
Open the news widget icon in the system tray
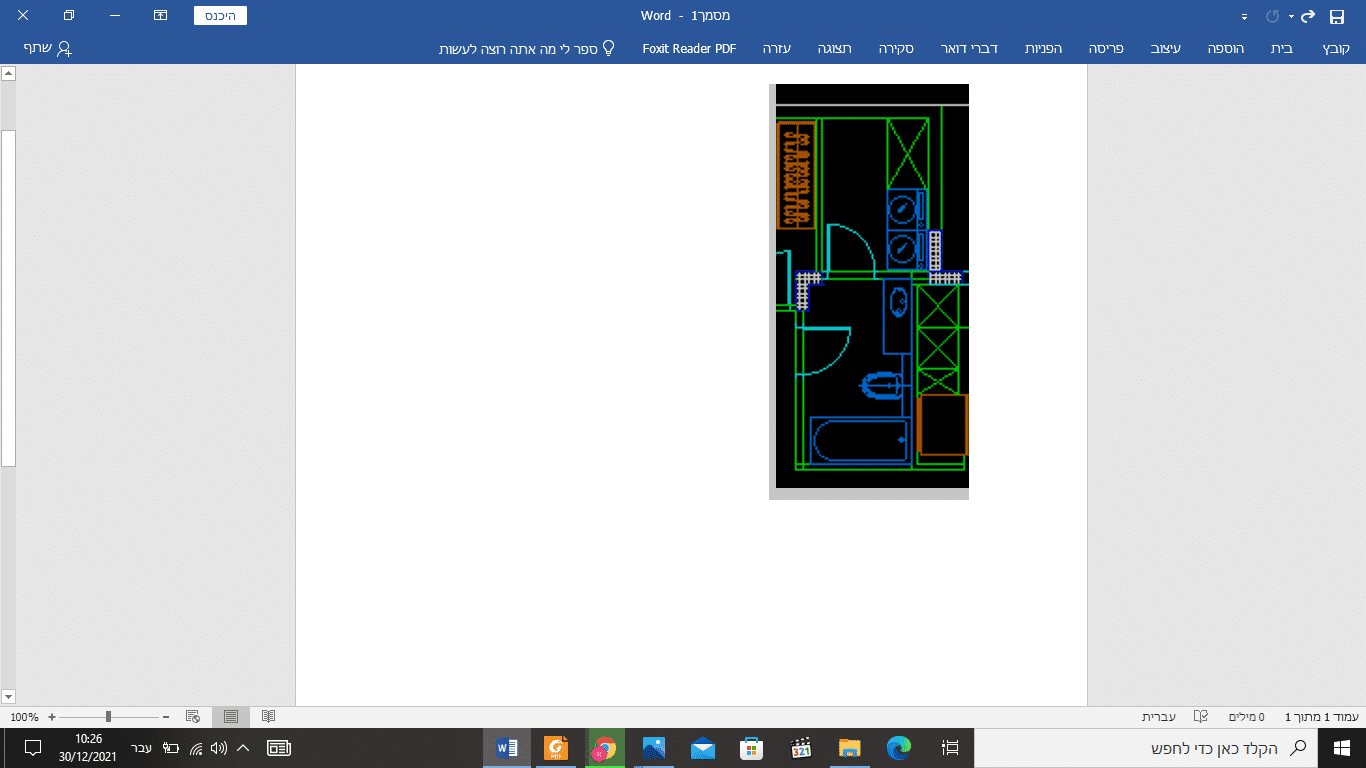[279, 748]
